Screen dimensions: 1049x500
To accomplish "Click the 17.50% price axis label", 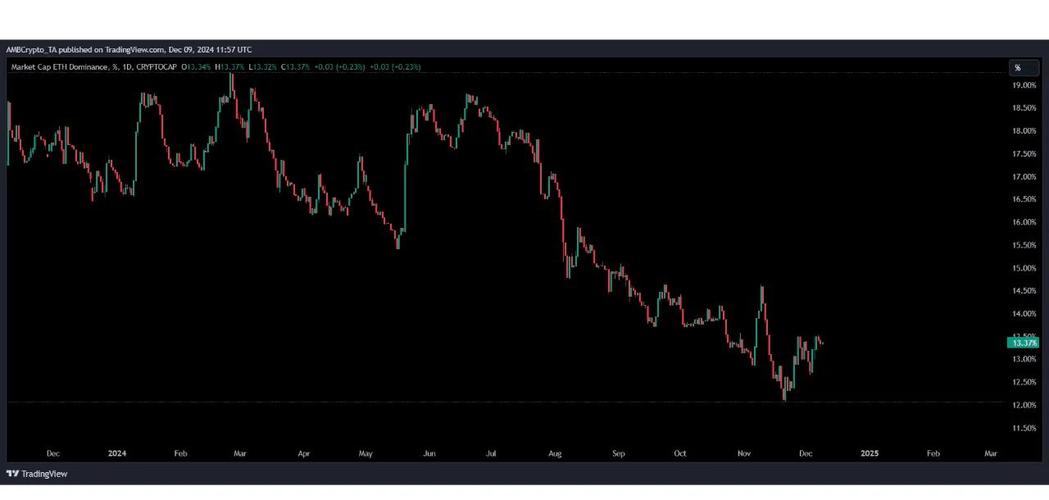I will (1024, 154).
